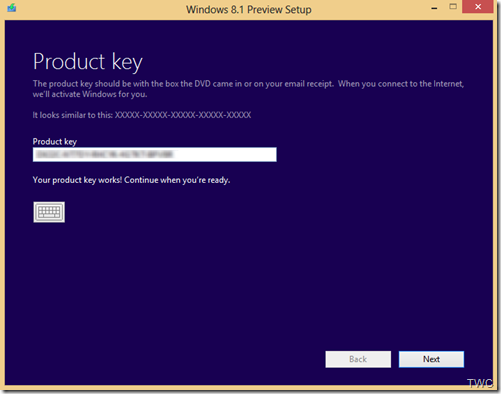Click the small Product key field label
The image size is (501, 394).
click(x=55, y=142)
